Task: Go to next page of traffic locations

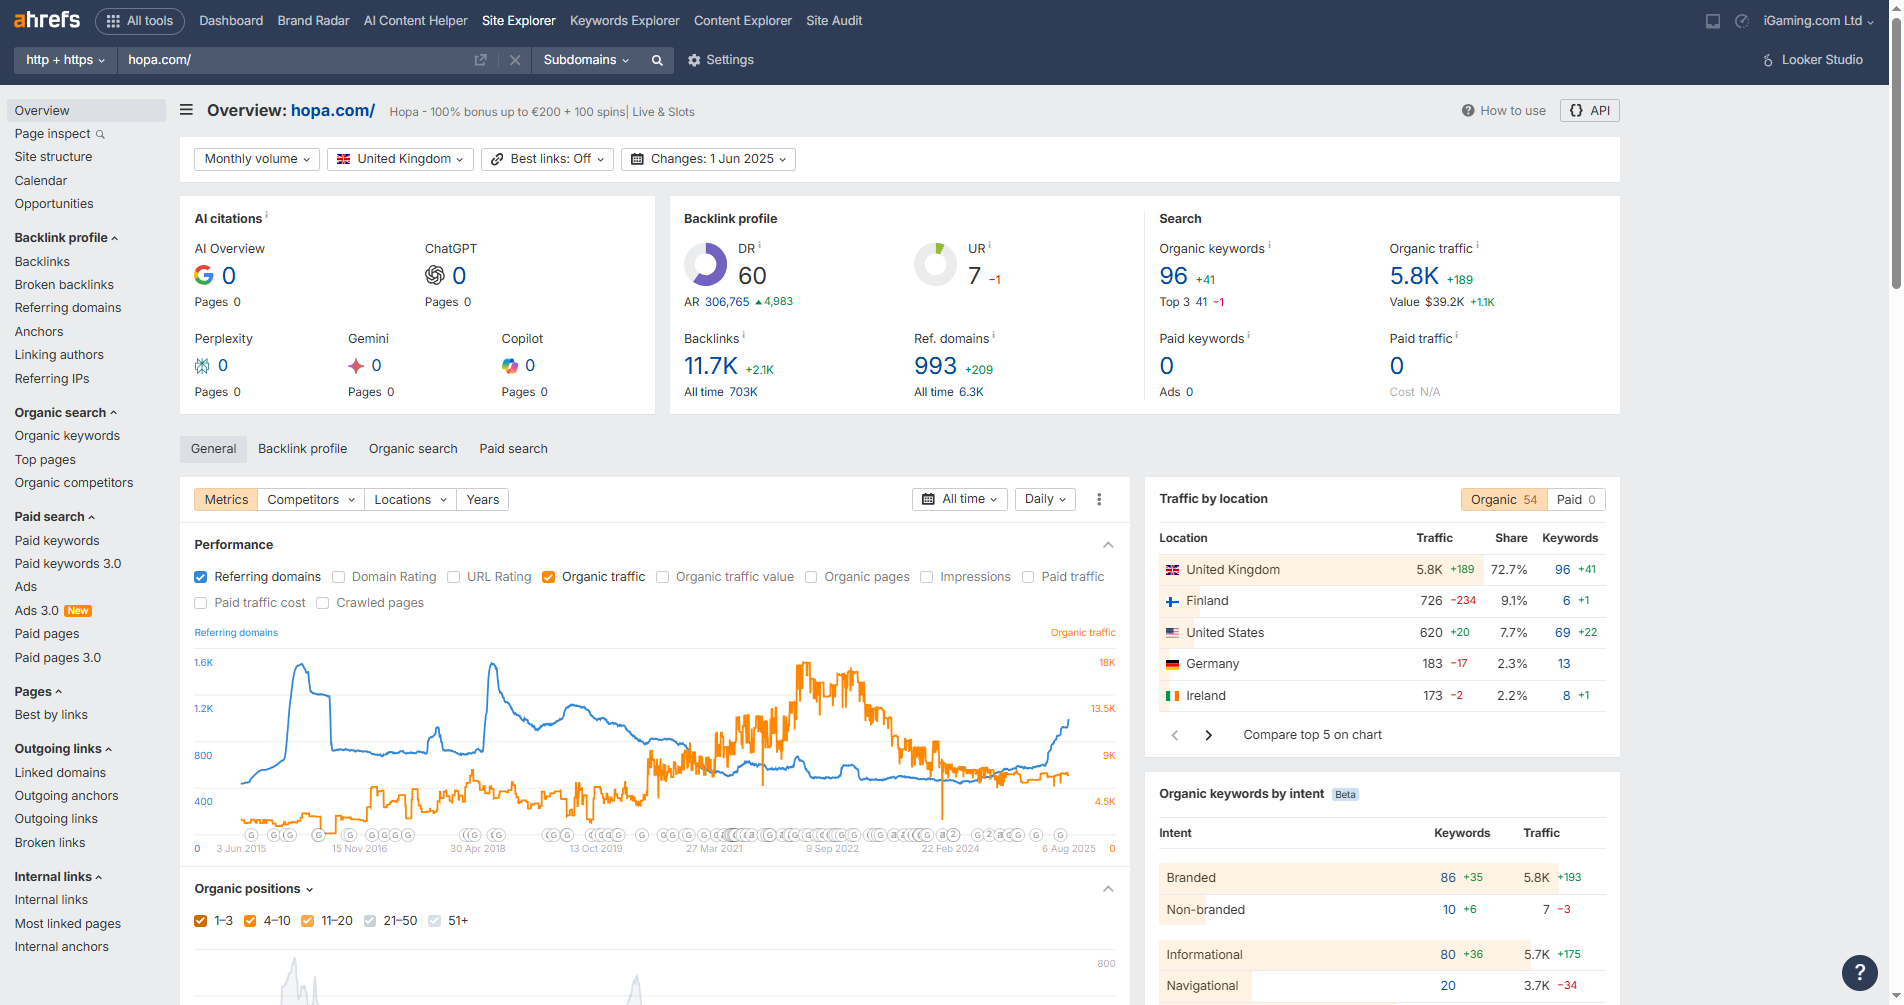Action: click(x=1208, y=735)
